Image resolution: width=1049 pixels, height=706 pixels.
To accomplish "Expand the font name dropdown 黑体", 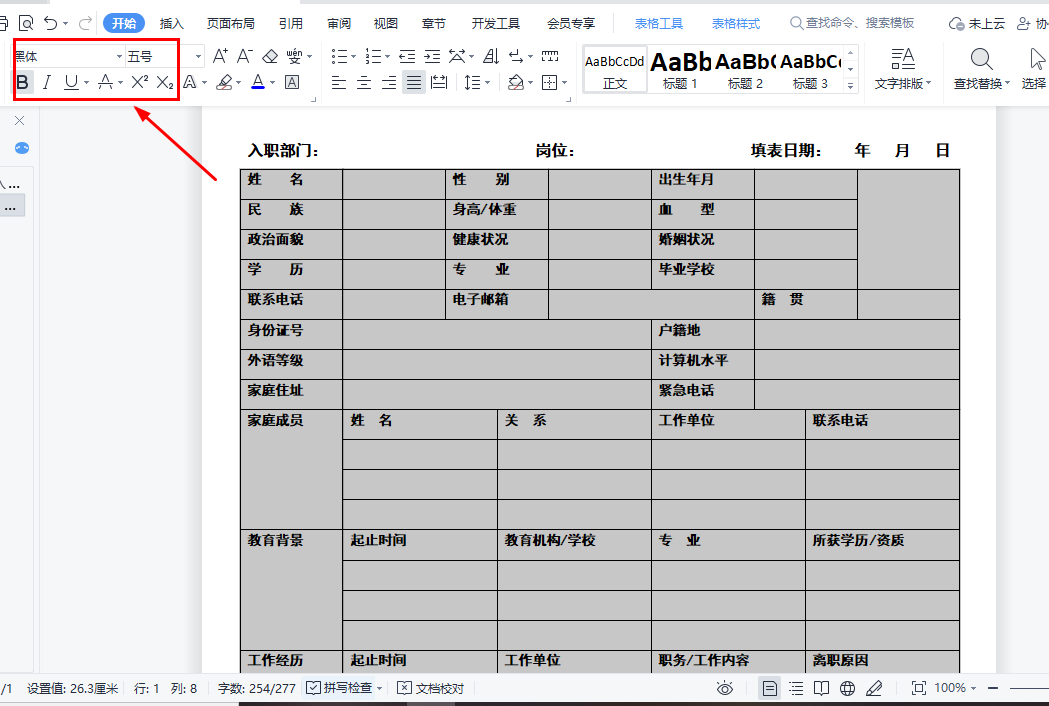I will (119, 57).
